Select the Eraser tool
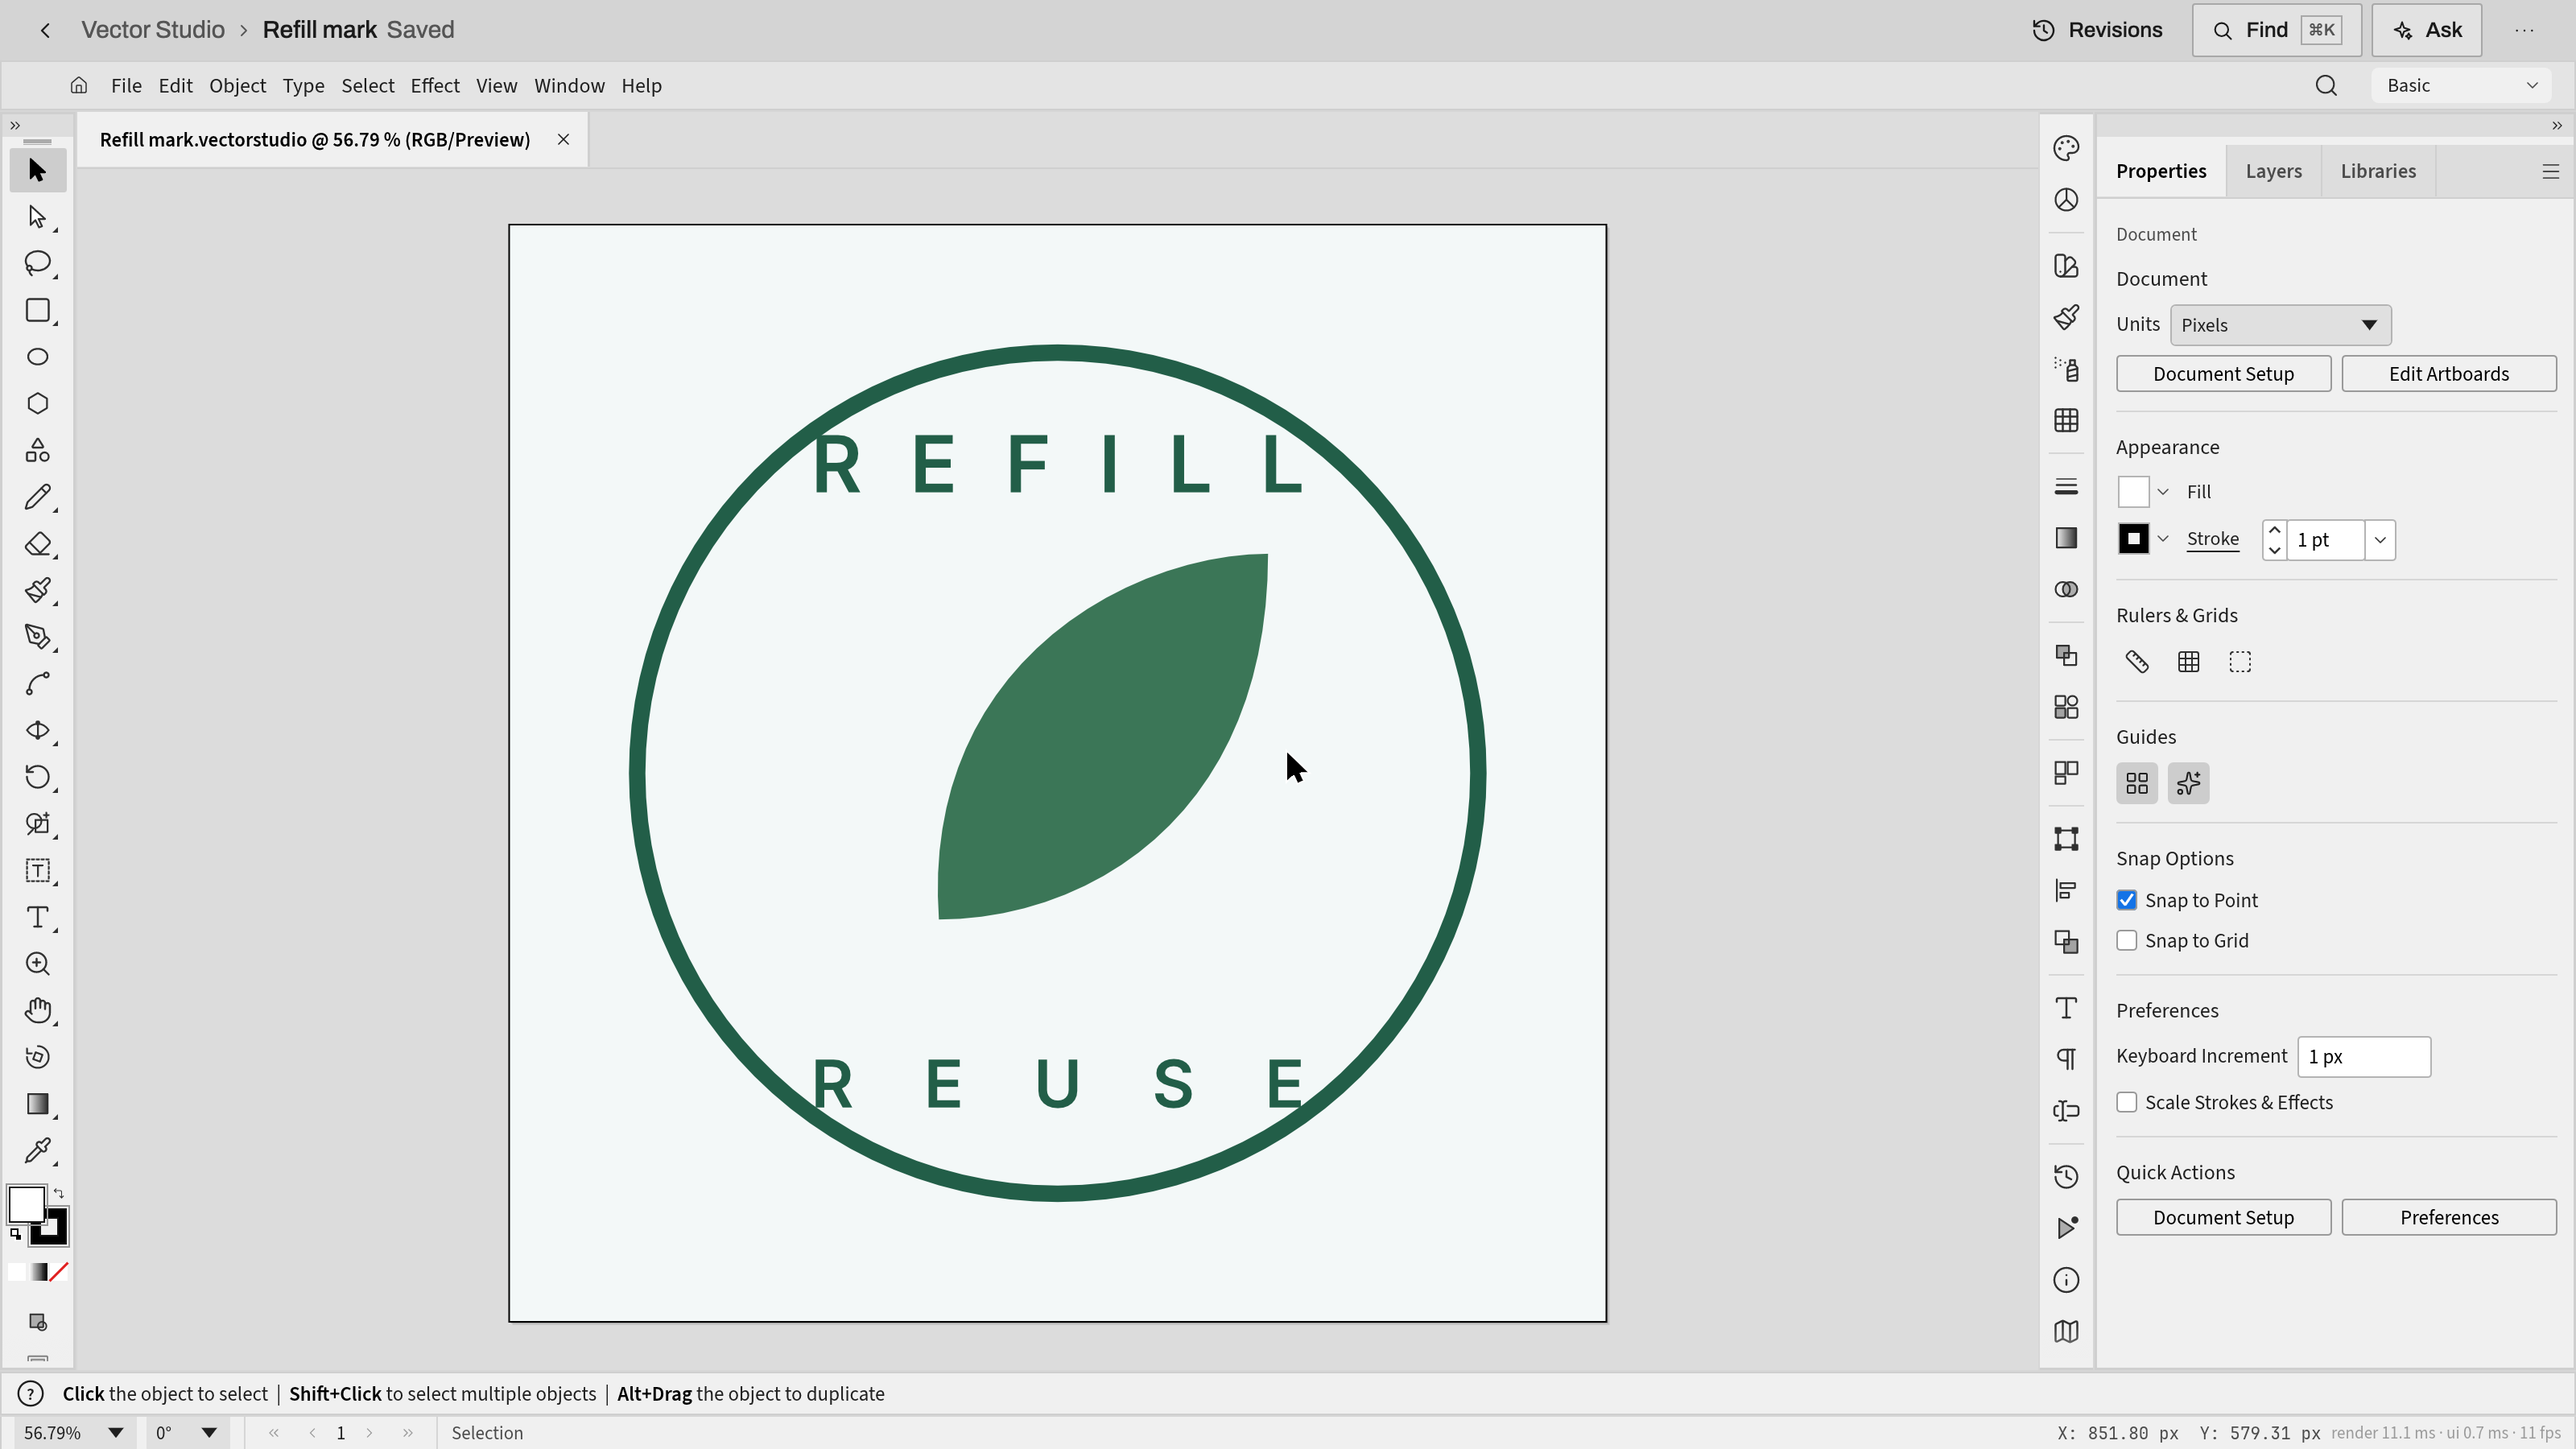This screenshot has width=2576, height=1449. point(37,544)
